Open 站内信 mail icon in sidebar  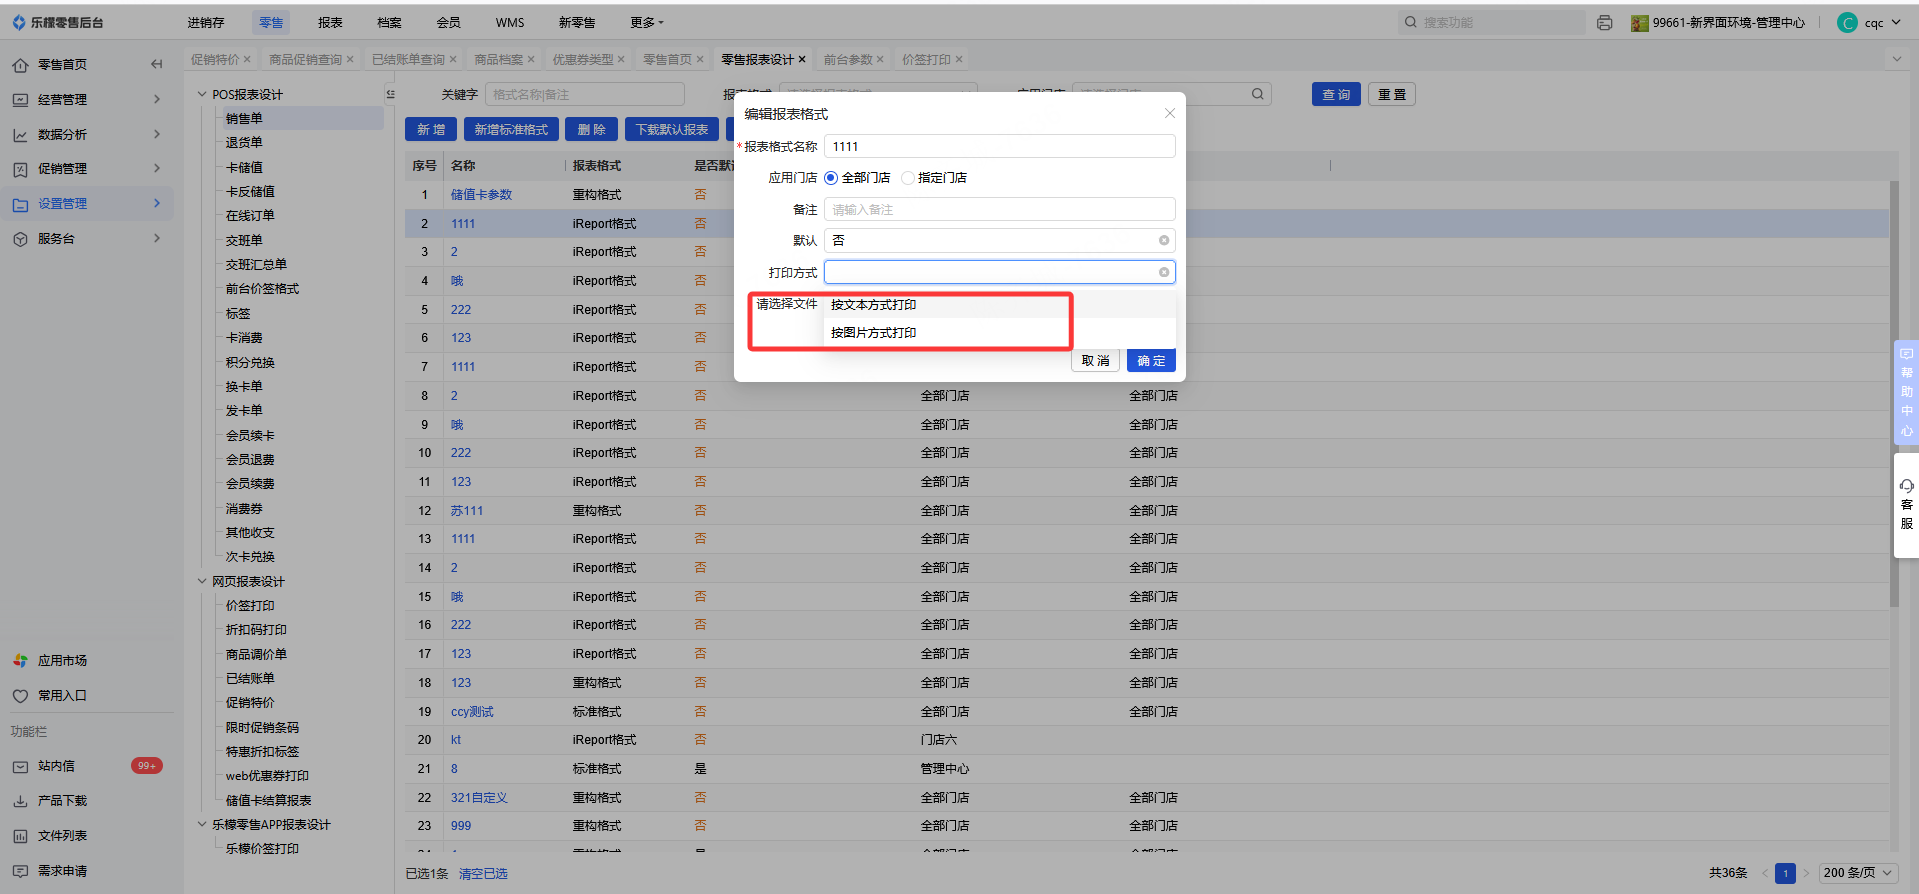20,766
